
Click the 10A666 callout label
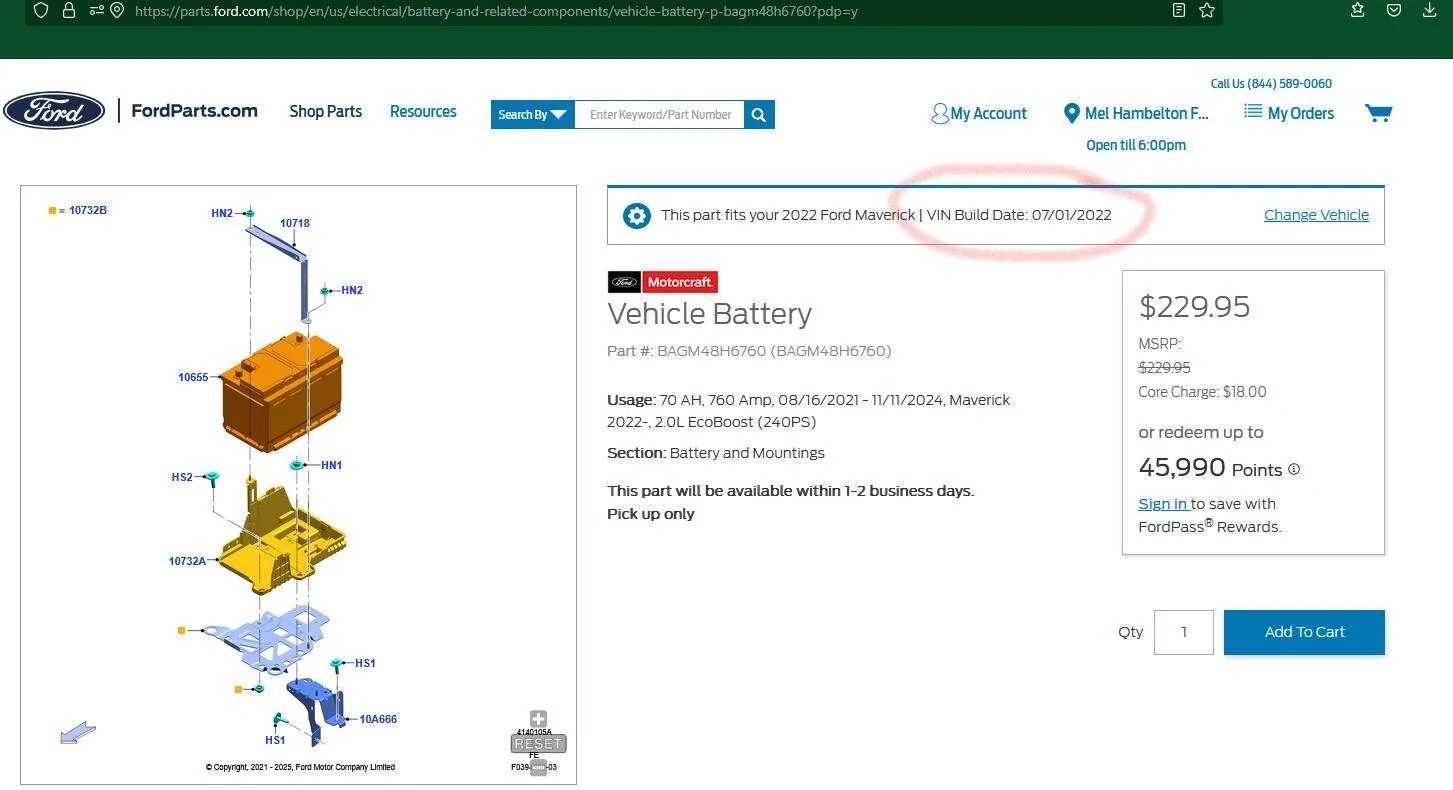tap(378, 720)
